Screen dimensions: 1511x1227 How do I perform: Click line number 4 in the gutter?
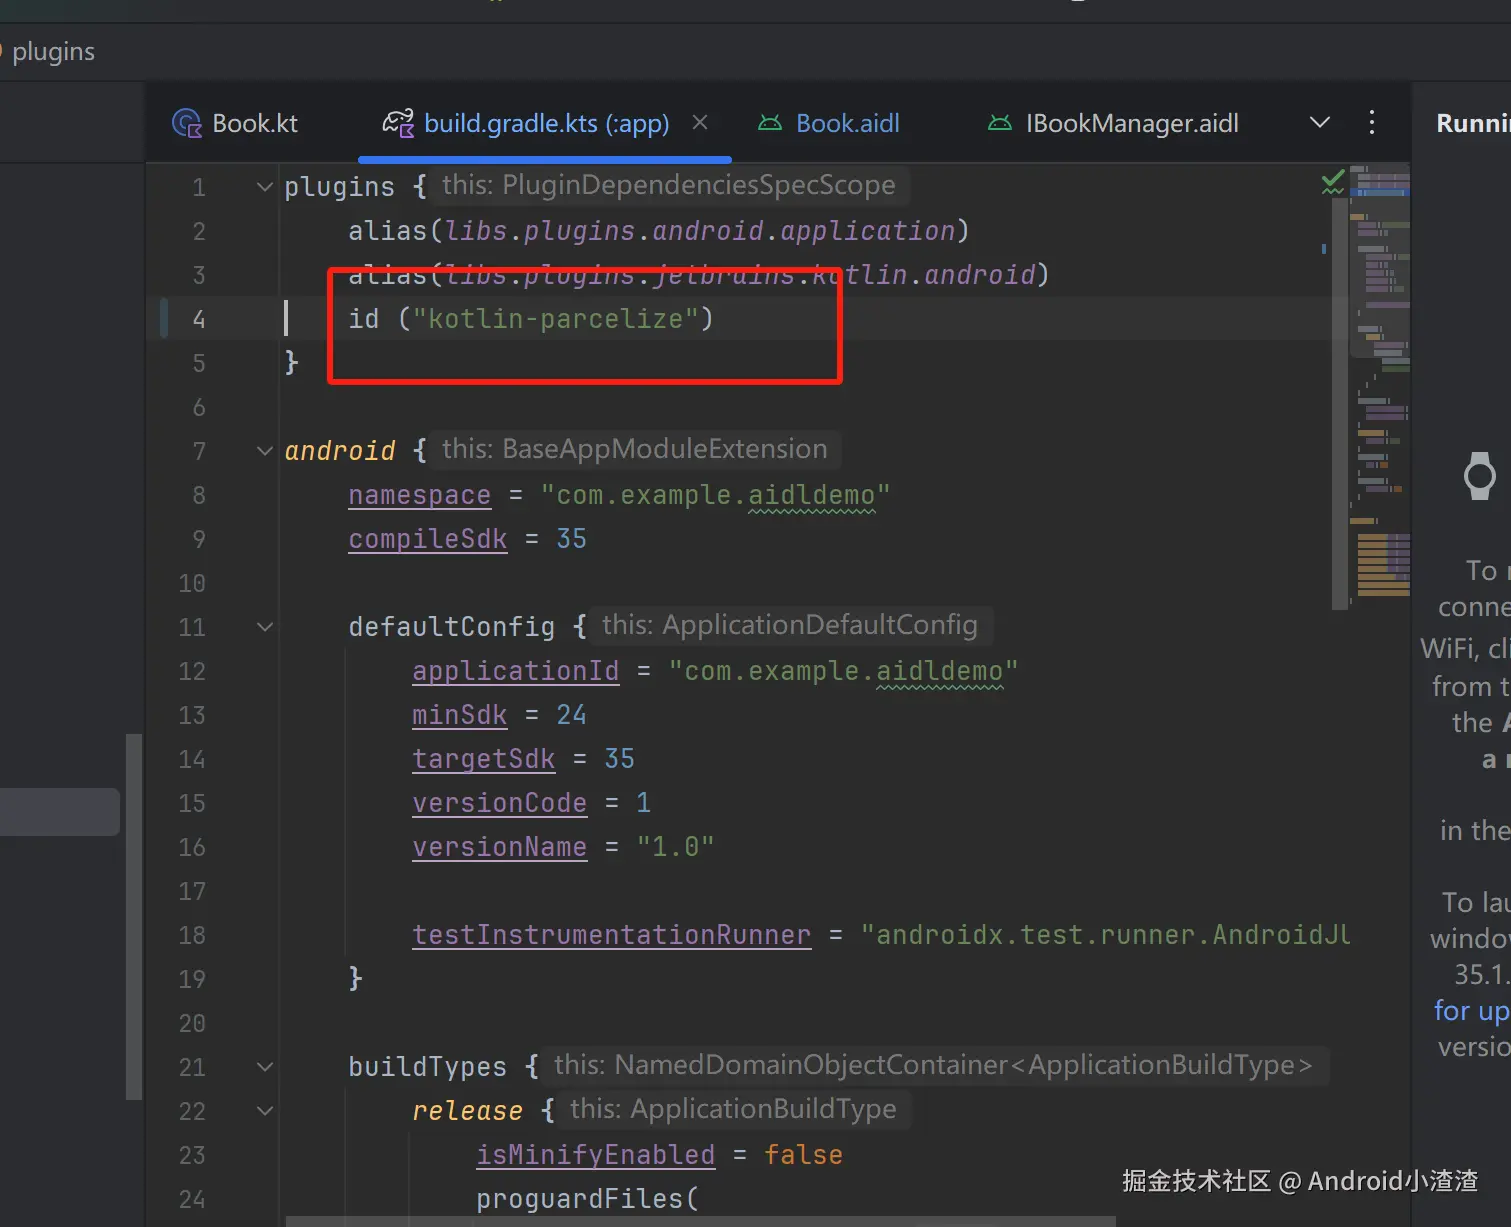click(199, 319)
